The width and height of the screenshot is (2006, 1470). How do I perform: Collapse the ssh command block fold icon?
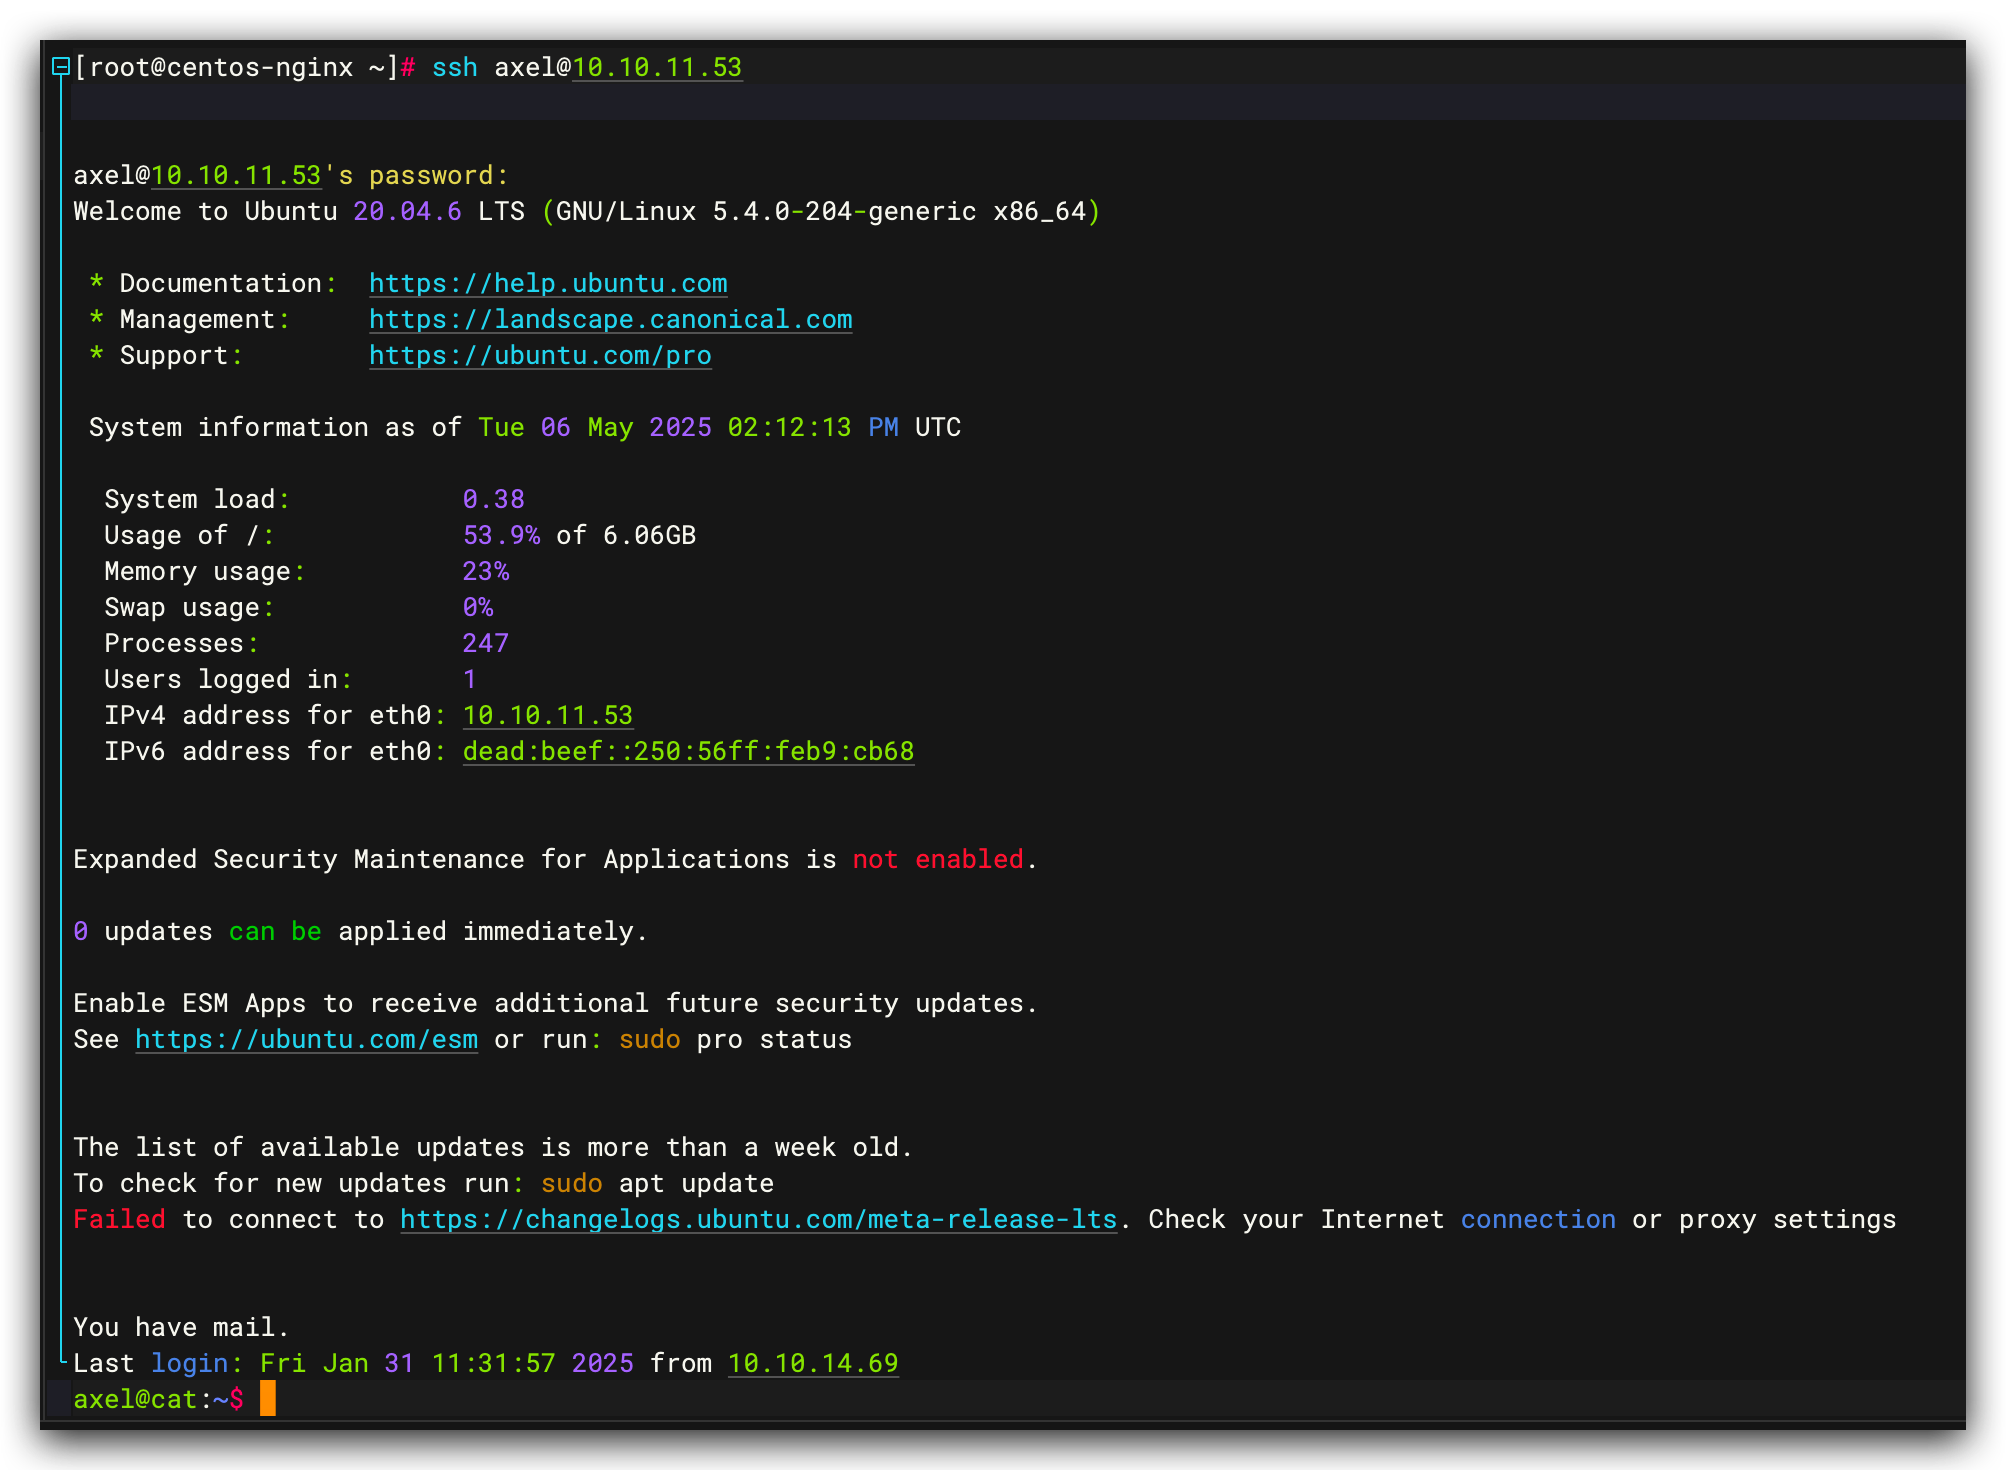click(61, 67)
